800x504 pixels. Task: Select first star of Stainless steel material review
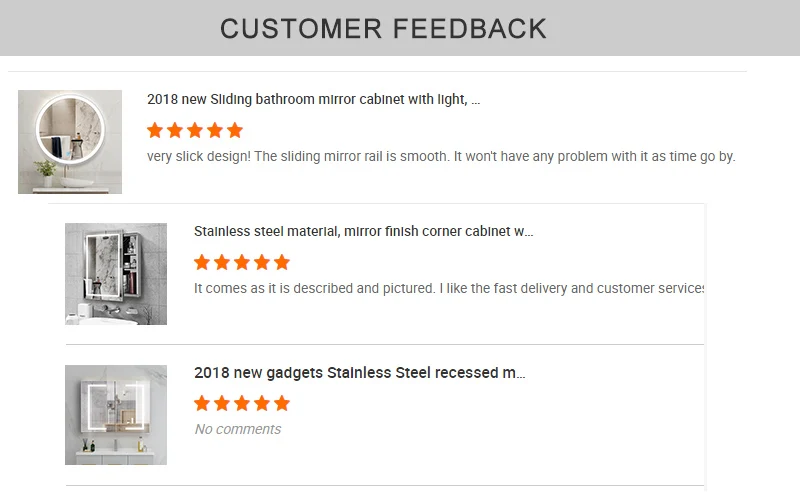tap(202, 262)
